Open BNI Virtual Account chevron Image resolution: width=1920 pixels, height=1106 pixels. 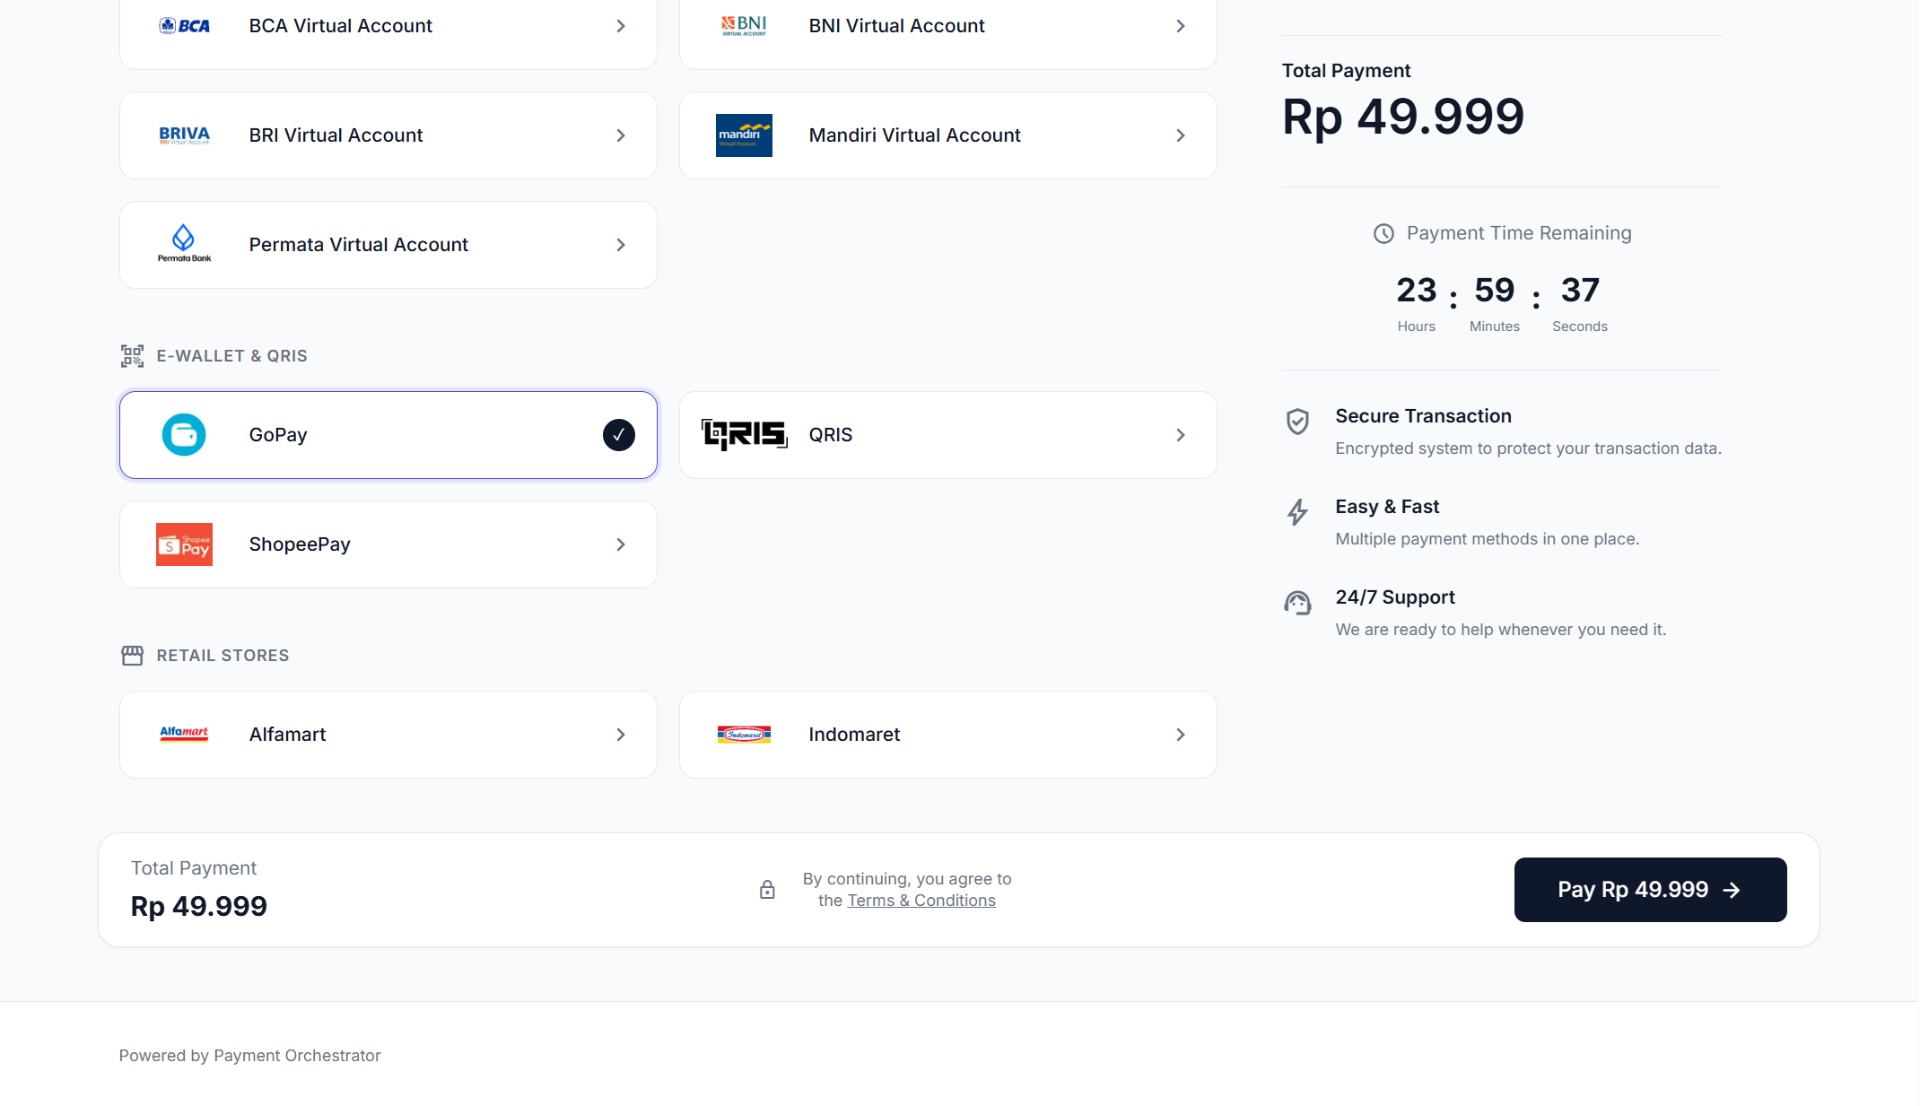coord(1181,26)
